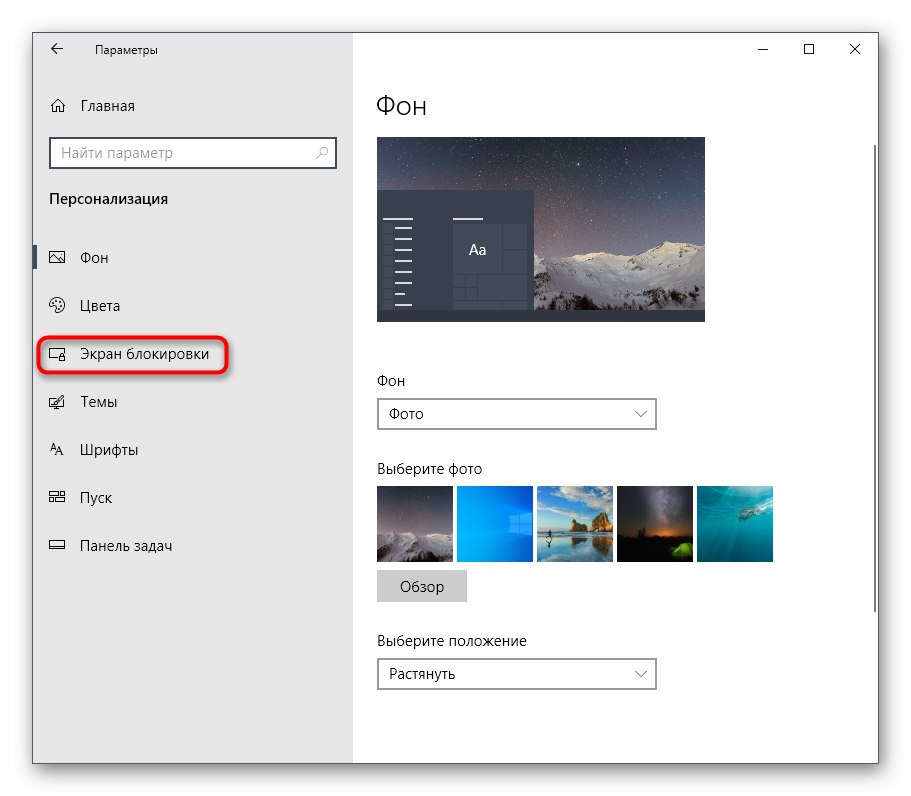Select the blue Windows default wallpaper thumbnail
911x796 pixels.
coord(494,523)
